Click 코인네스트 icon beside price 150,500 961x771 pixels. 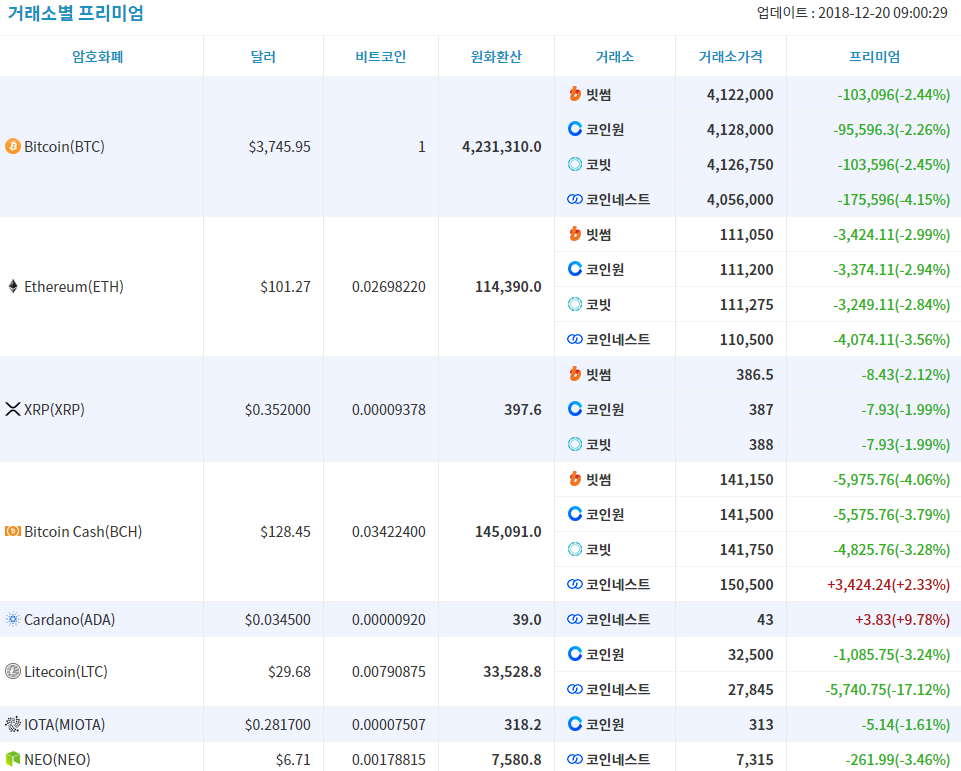pos(575,584)
